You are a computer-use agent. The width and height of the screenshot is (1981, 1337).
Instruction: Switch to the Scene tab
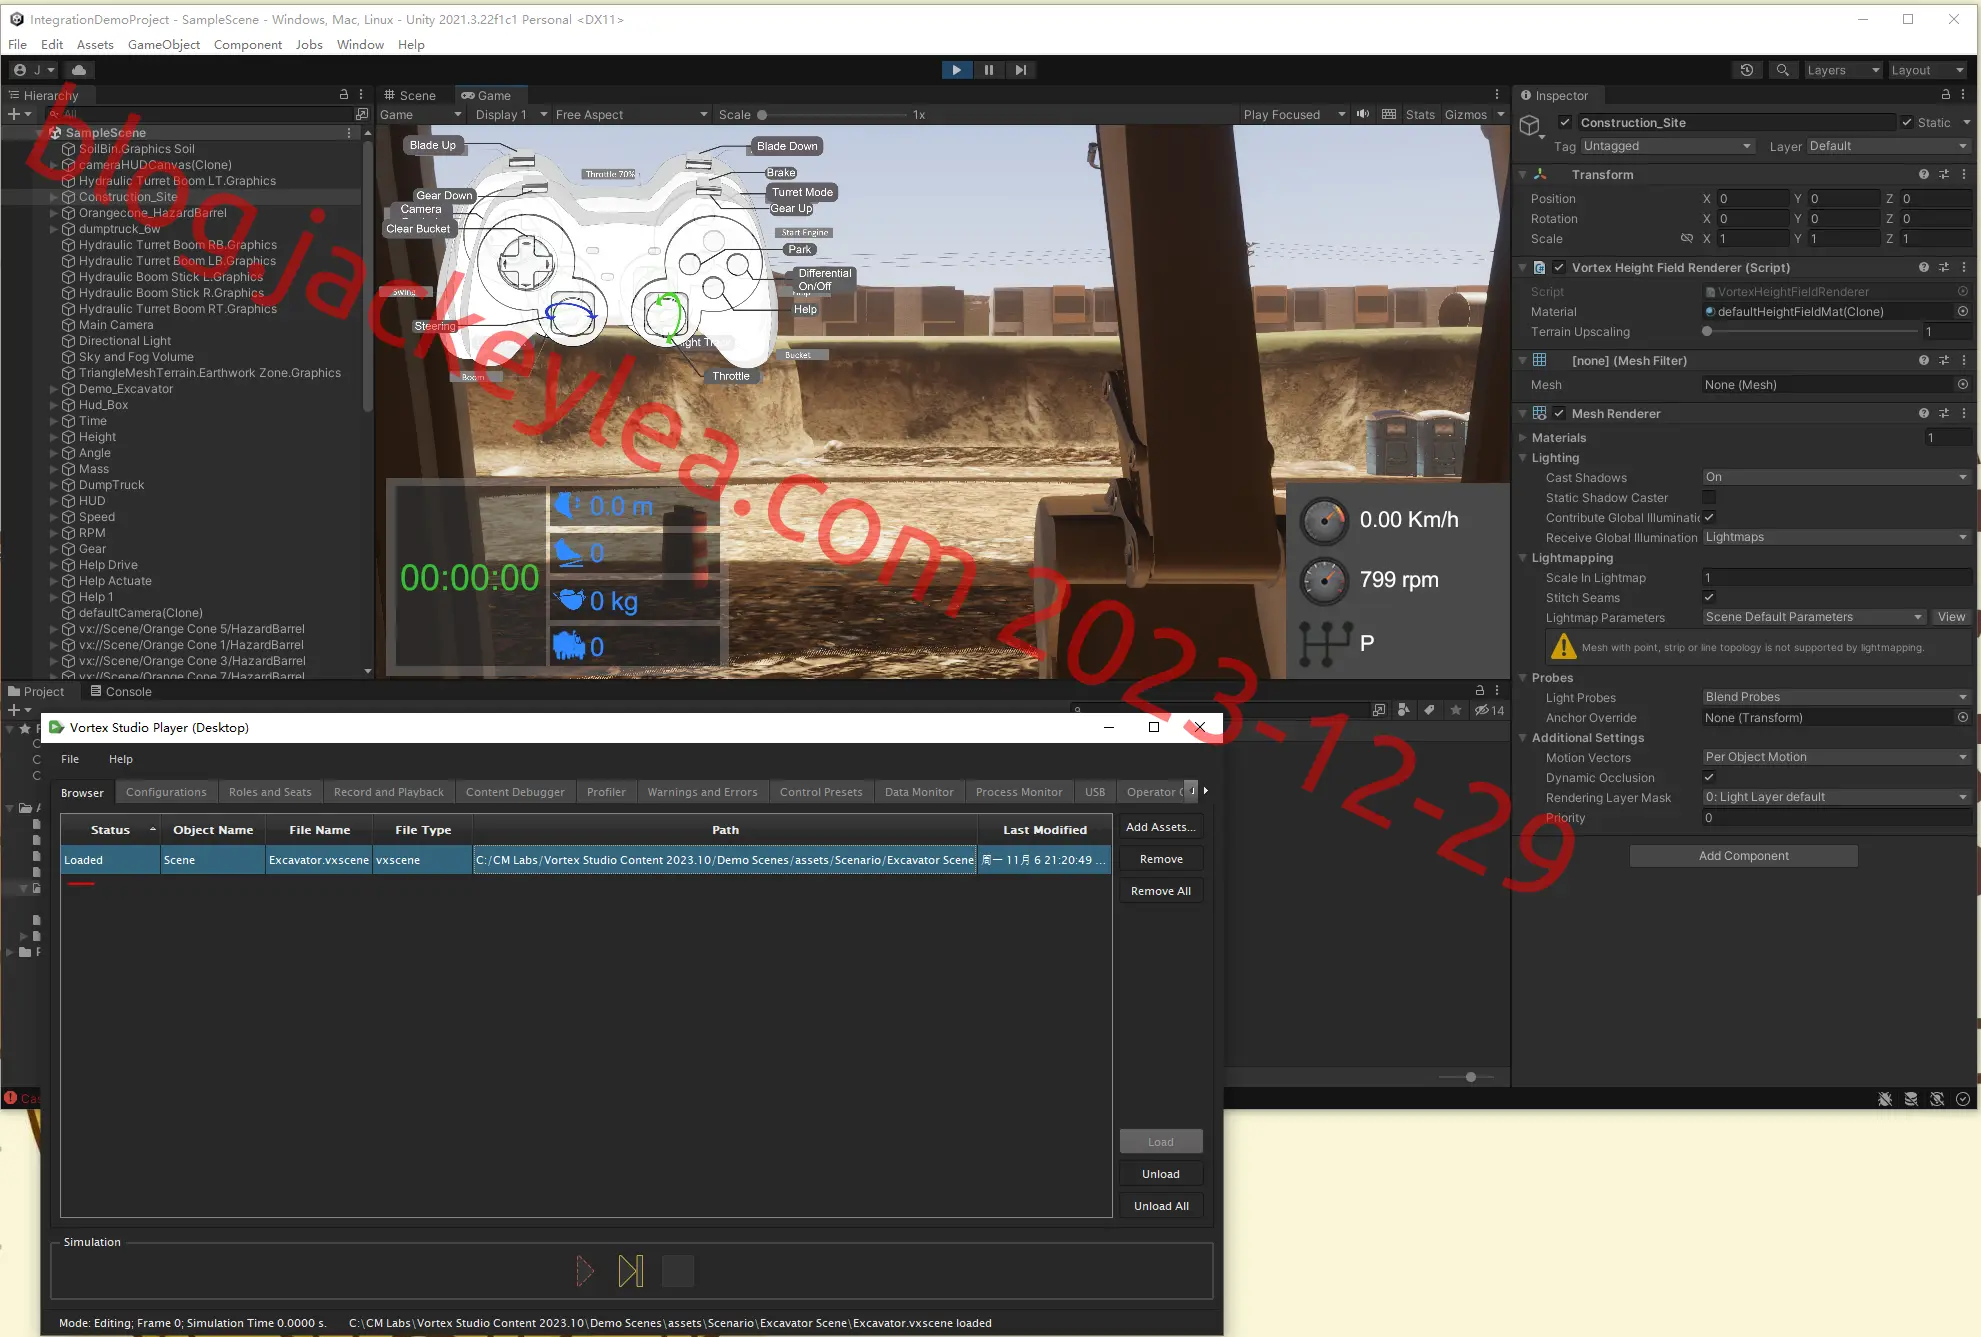[x=411, y=95]
